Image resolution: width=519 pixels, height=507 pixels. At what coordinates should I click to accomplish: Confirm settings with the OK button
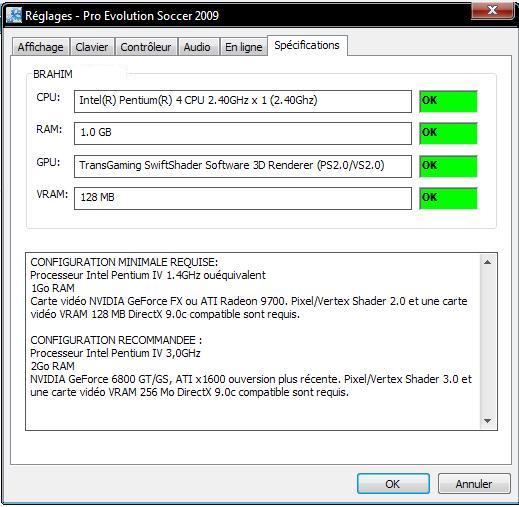(x=393, y=484)
